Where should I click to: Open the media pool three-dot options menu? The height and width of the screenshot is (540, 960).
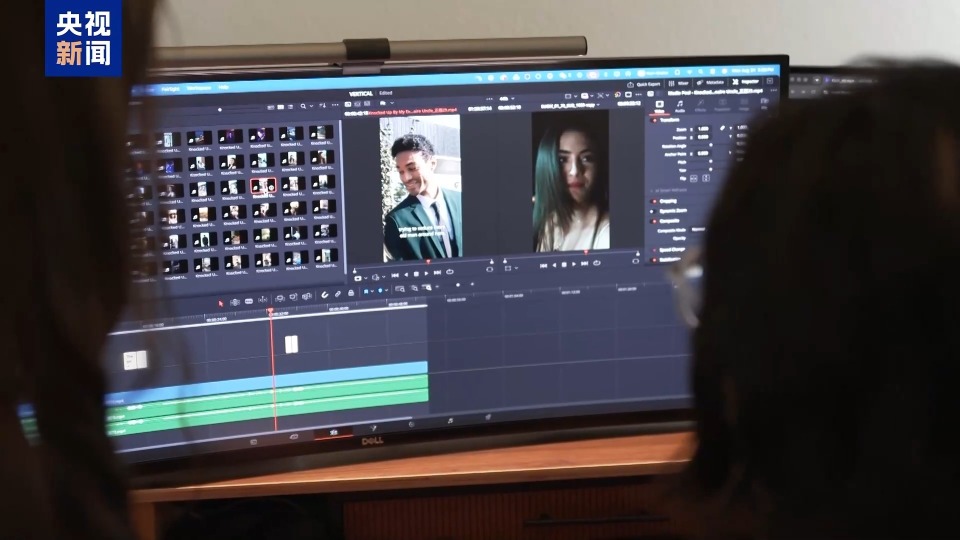coord(334,105)
